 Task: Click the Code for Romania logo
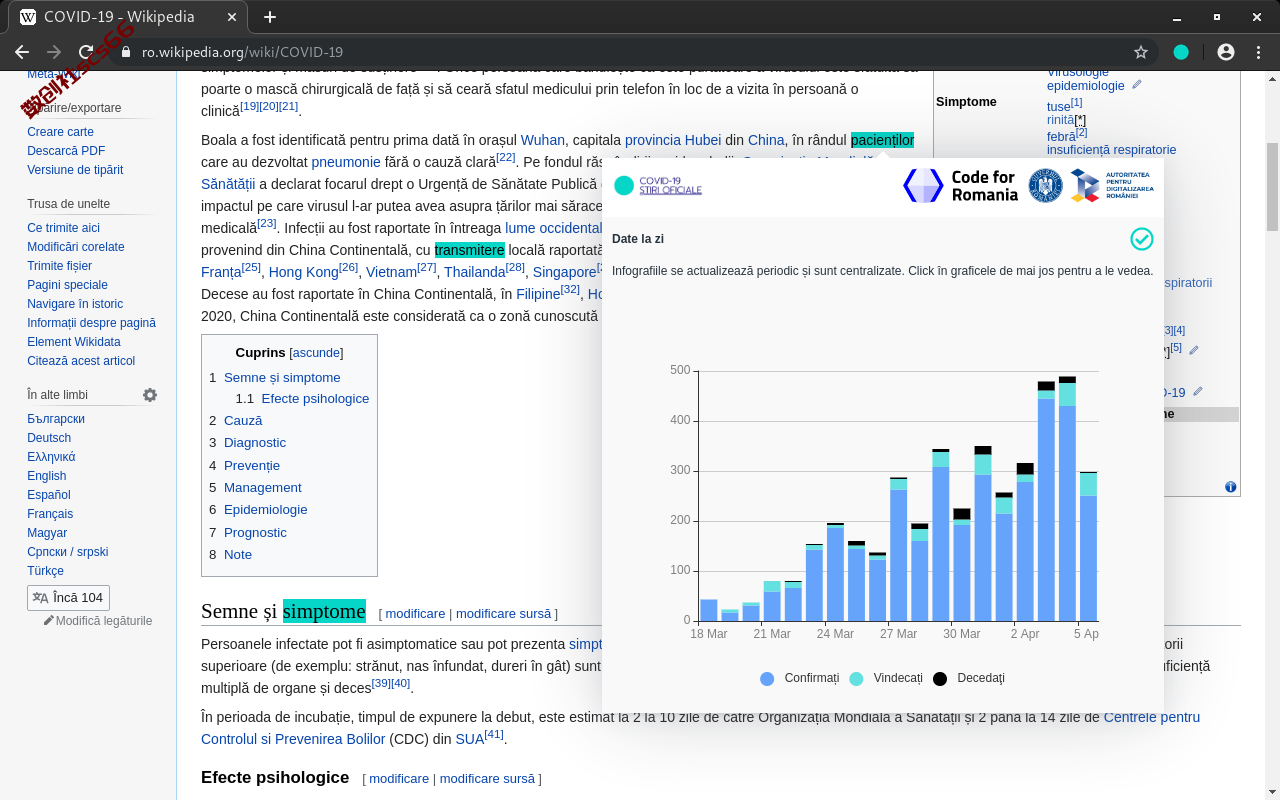960,186
